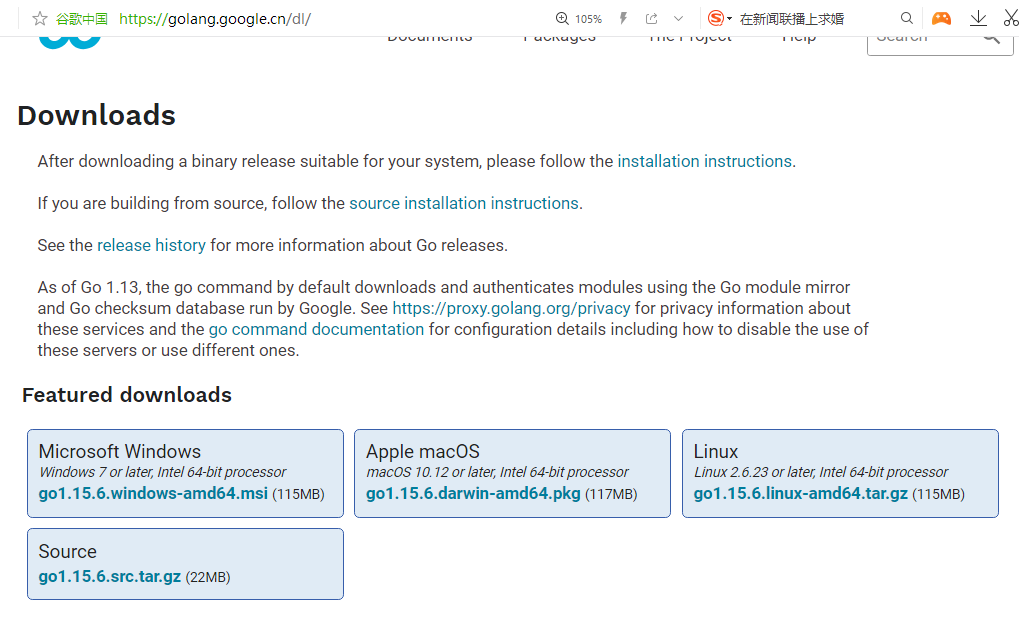The image size is (1019, 620).
Task: Click the browser search magnifier icon
Action: [907, 18]
